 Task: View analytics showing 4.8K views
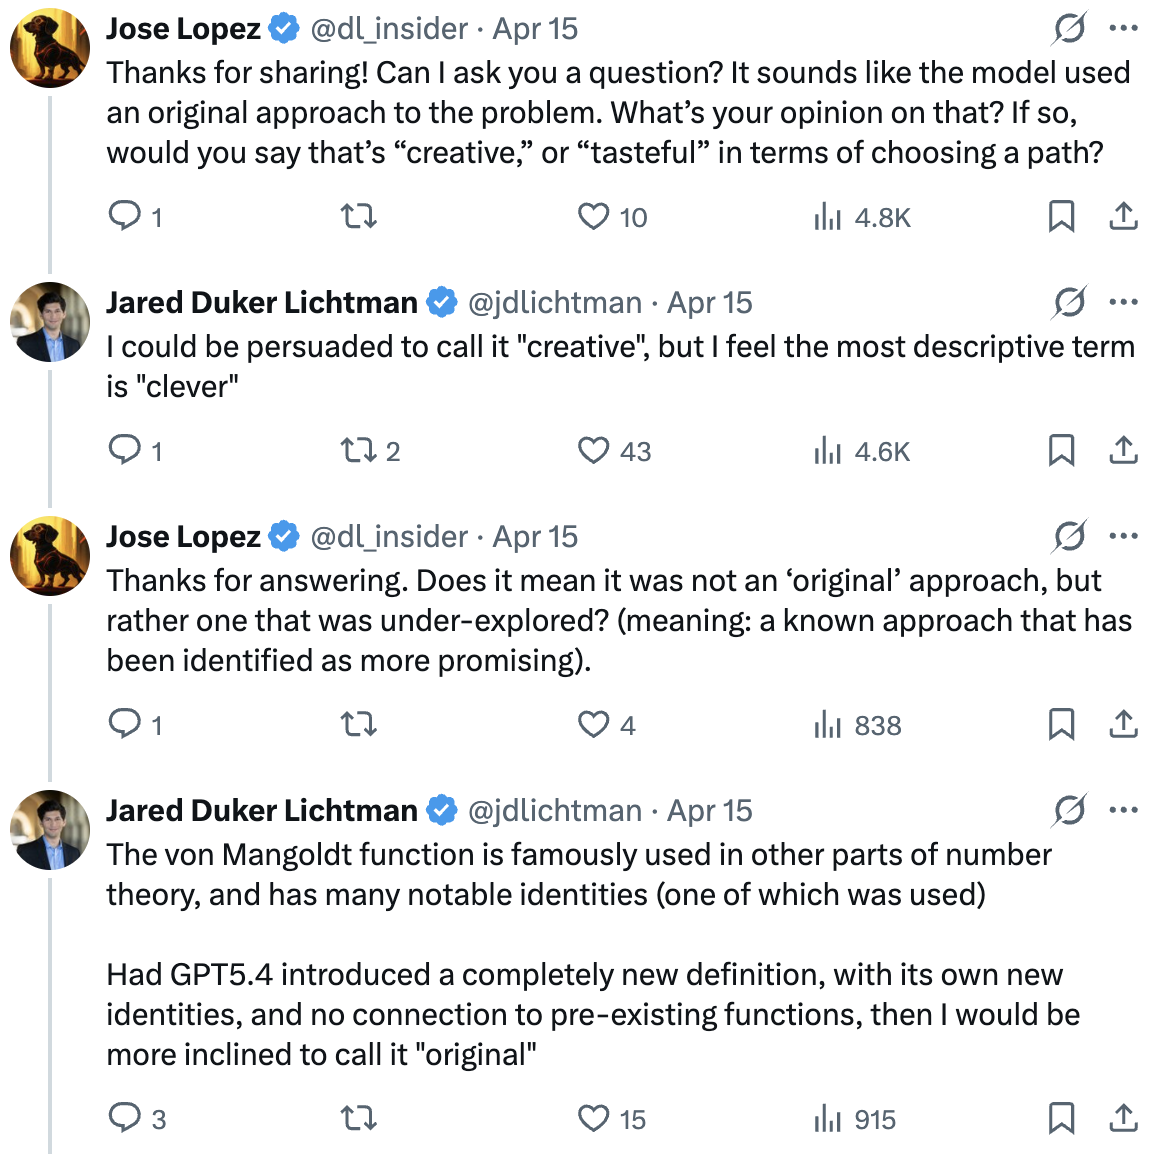[862, 217]
